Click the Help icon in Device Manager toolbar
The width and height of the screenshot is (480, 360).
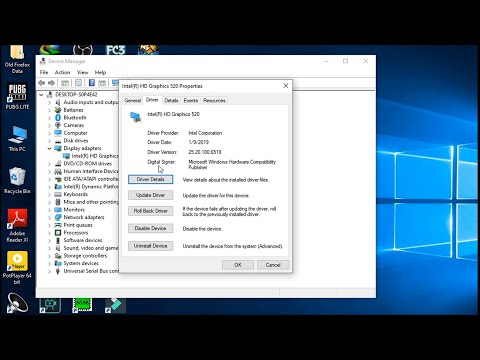point(92,83)
